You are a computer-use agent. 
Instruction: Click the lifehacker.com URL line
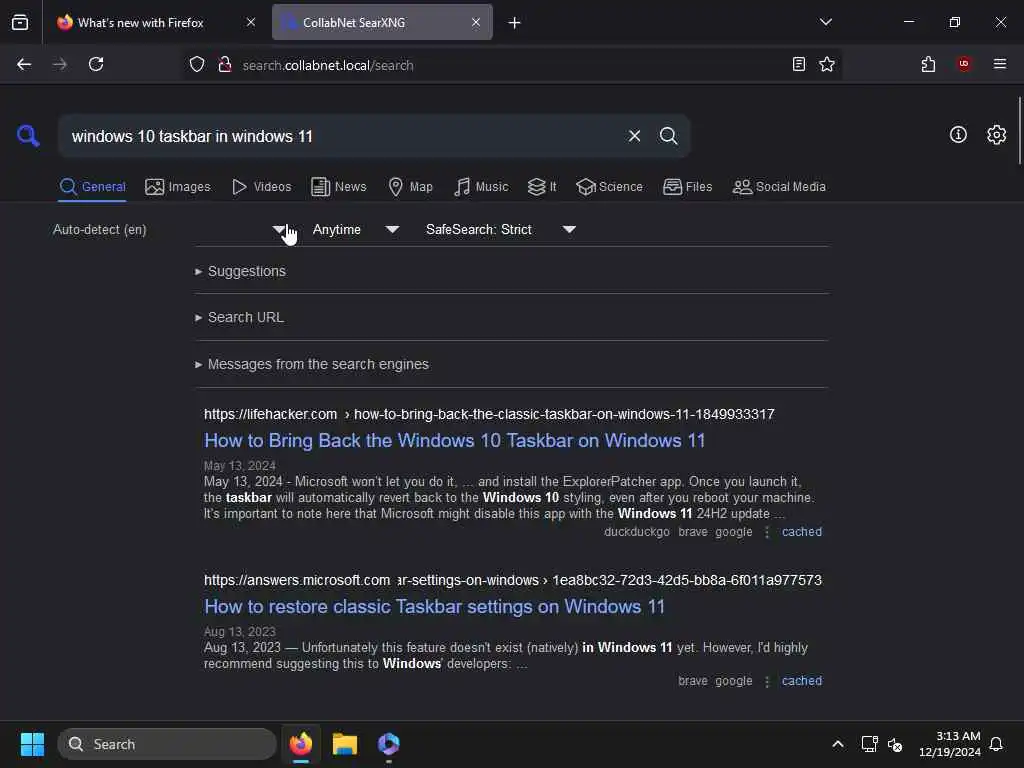[488, 414]
